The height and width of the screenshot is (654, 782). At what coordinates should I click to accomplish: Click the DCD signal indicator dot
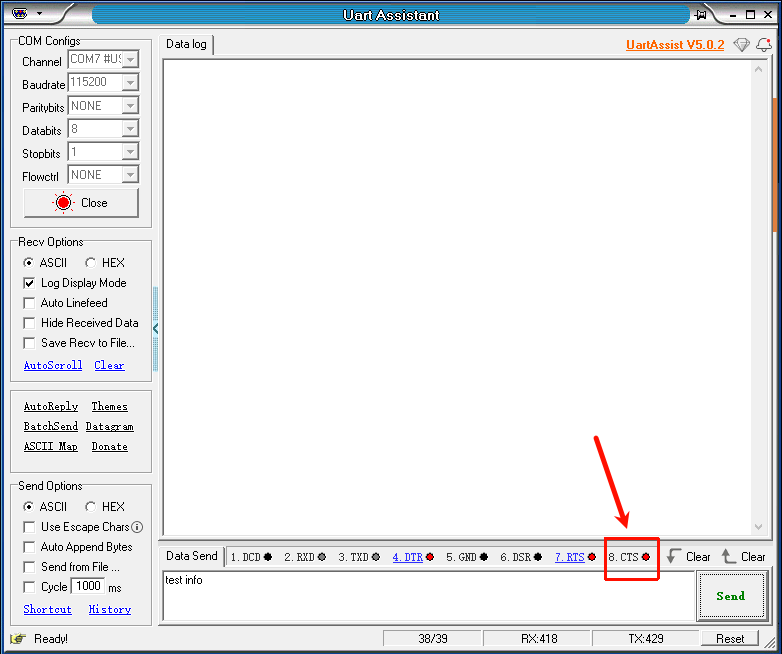268,557
